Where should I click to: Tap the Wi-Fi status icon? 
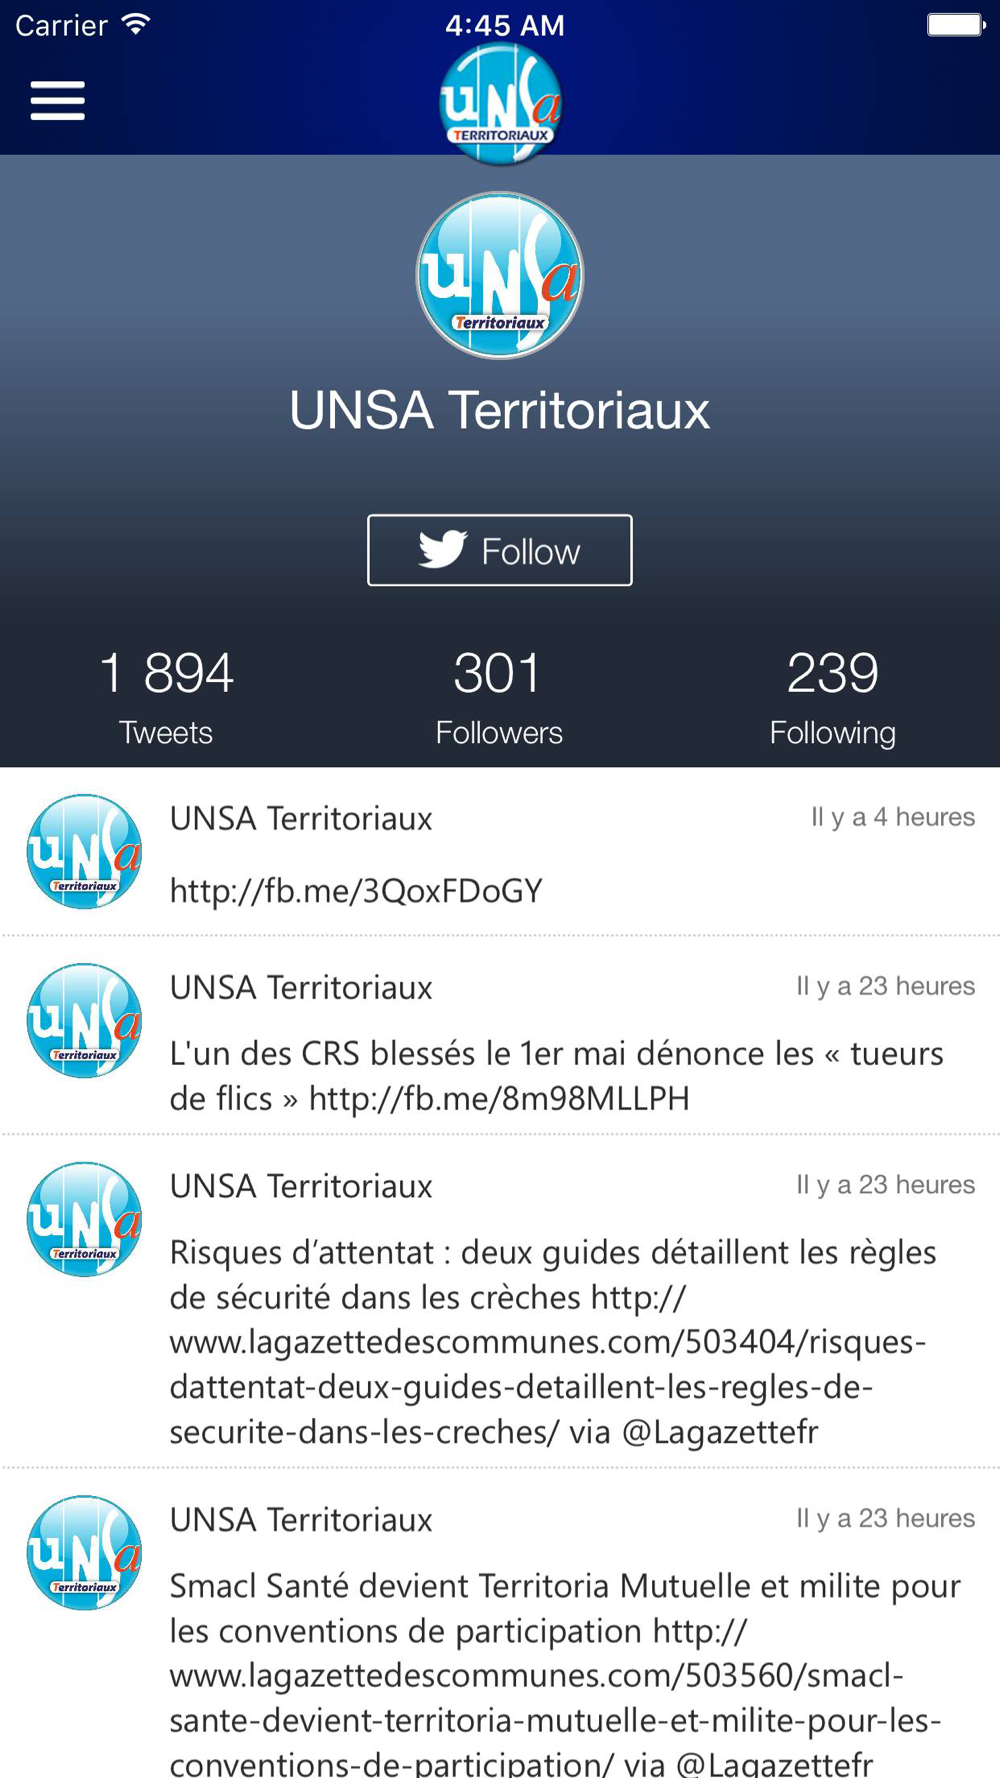(x=136, y=25)
